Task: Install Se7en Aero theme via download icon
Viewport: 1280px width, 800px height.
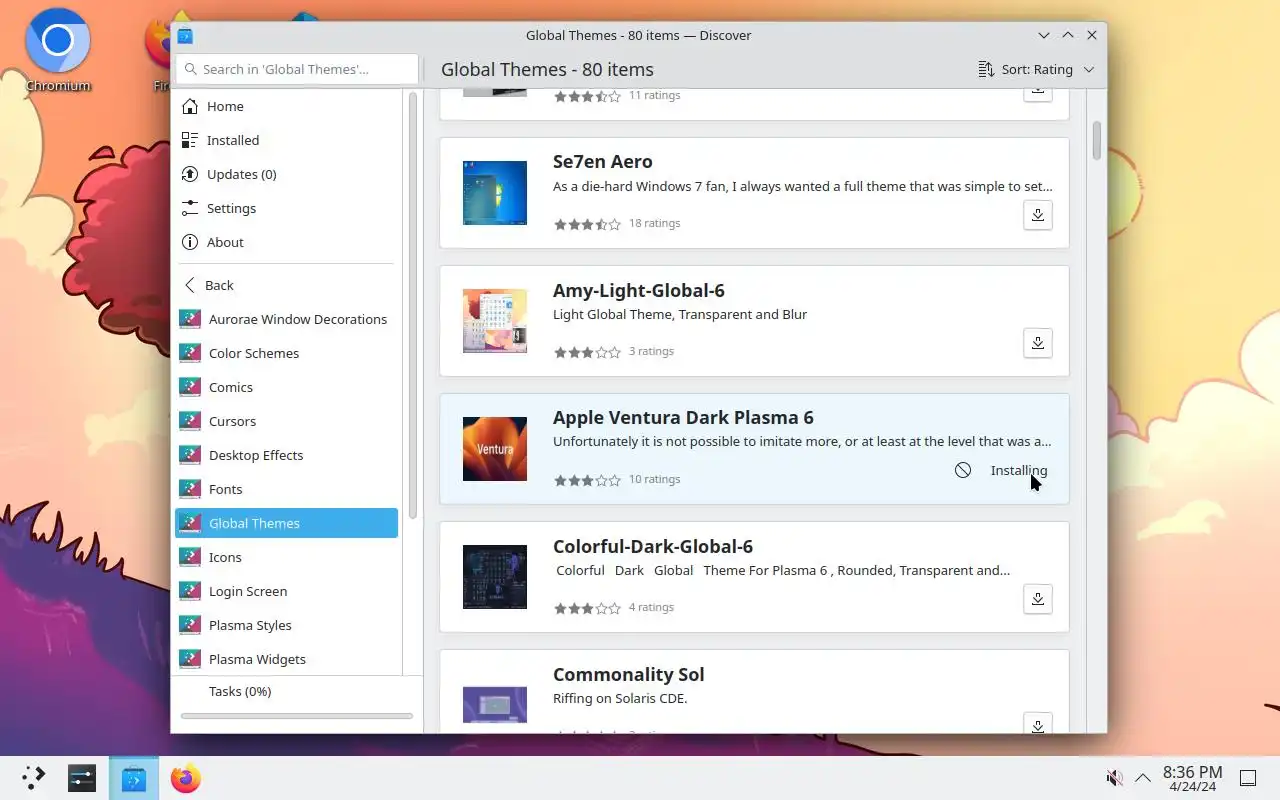Action: 1038,215
